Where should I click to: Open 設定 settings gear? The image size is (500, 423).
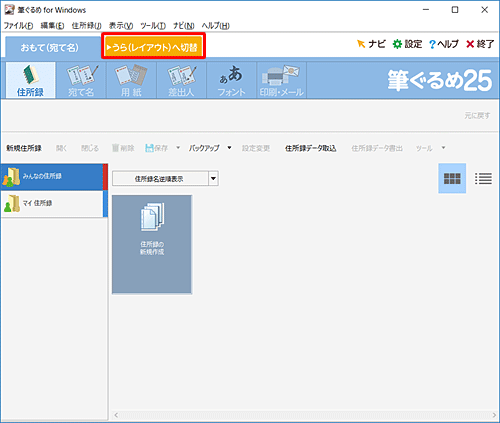click(x=407, y=44)
